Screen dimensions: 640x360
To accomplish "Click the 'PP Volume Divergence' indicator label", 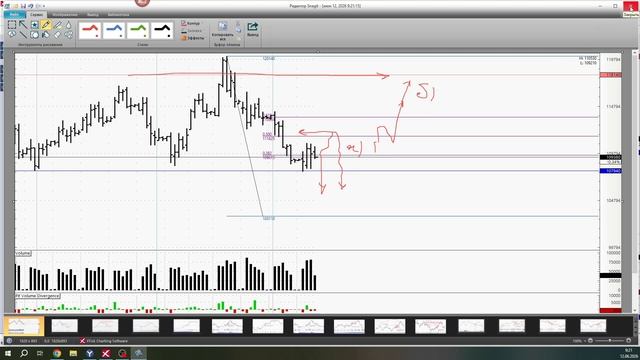I will (38, 296).
